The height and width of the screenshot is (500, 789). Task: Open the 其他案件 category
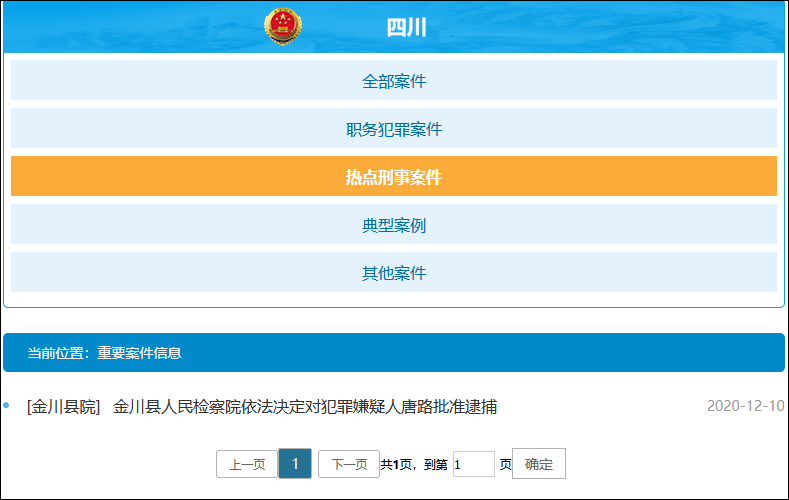pos(394,272)
